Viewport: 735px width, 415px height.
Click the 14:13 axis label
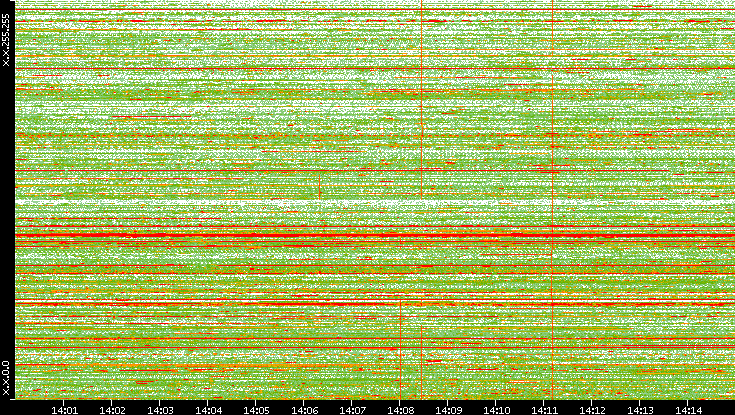(641, 409)
